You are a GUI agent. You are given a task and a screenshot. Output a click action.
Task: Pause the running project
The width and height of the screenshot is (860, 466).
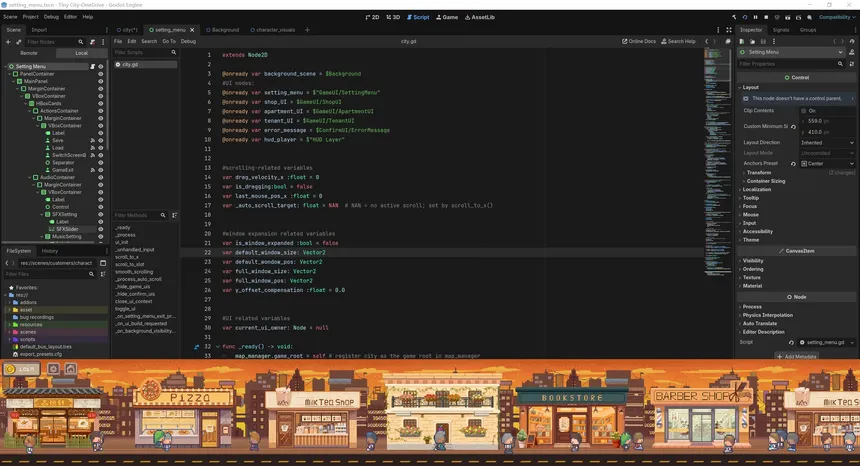(x=755, y=18)
